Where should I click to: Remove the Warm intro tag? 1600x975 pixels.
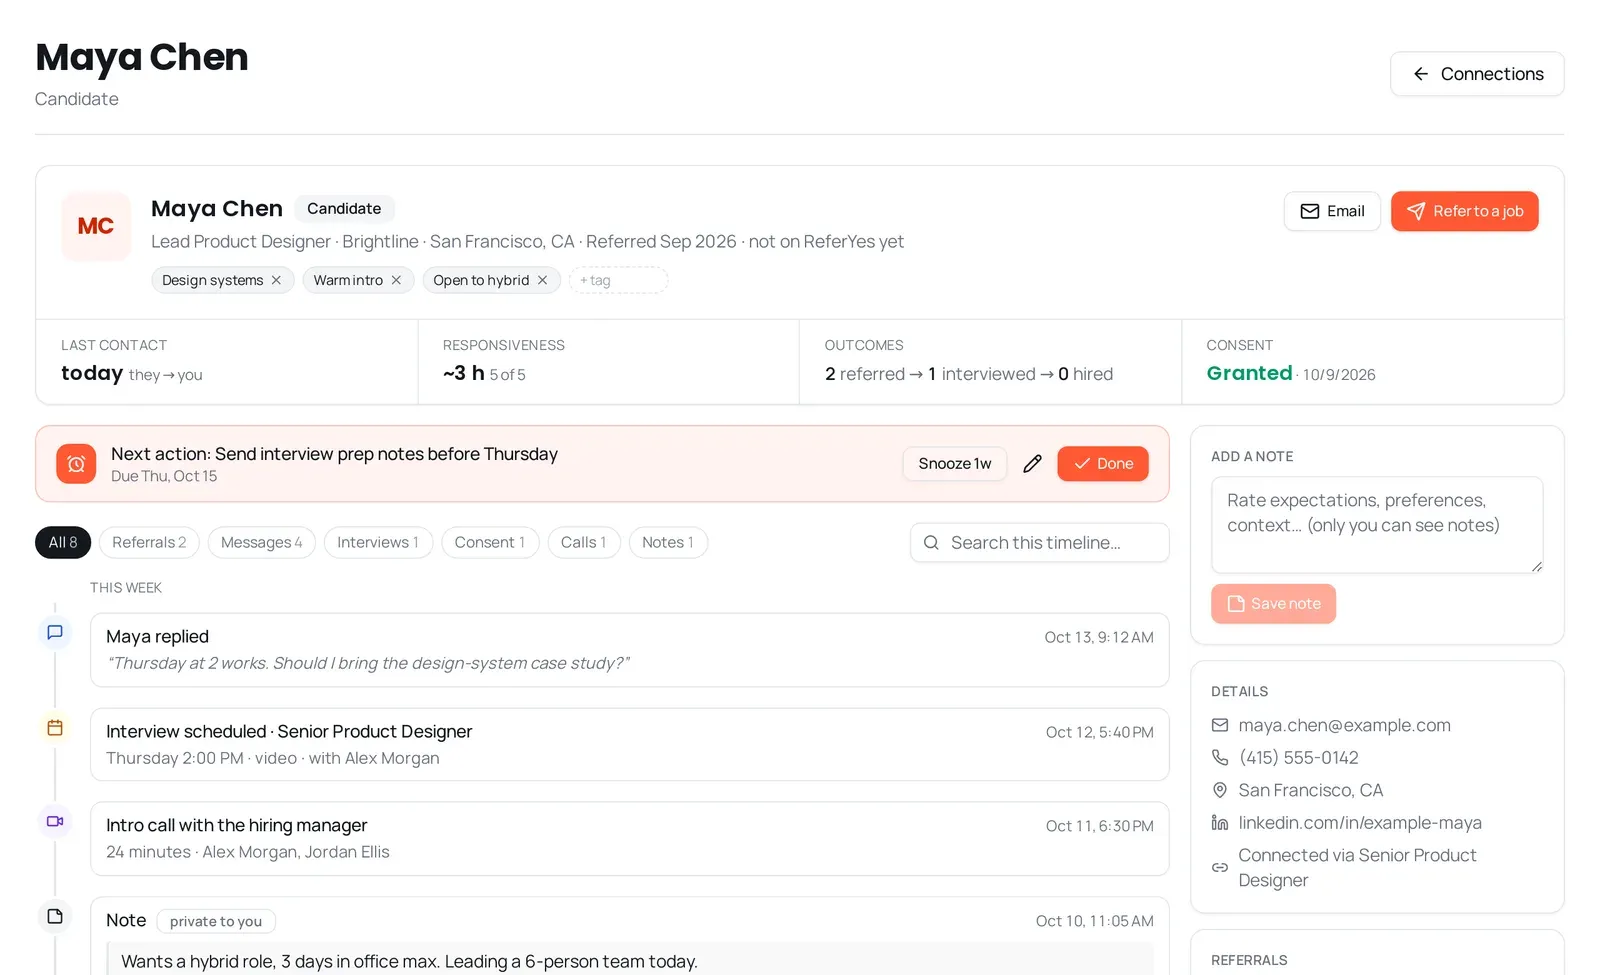click(x=396, y=280)
